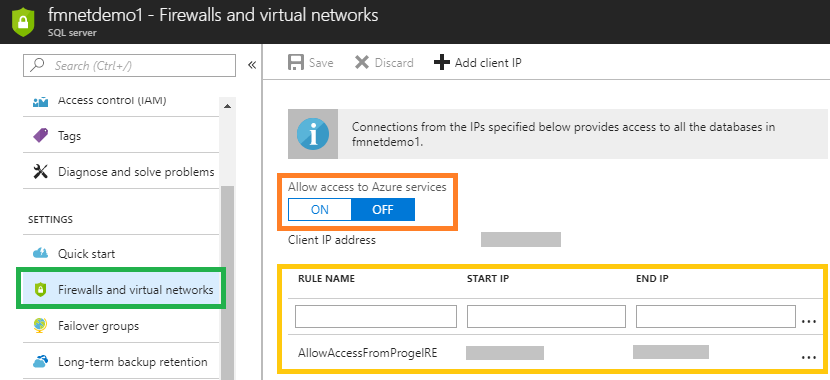Click the sidebar scroll up arrow
This screenshot has width=830, height=380.
pos(228,106)
